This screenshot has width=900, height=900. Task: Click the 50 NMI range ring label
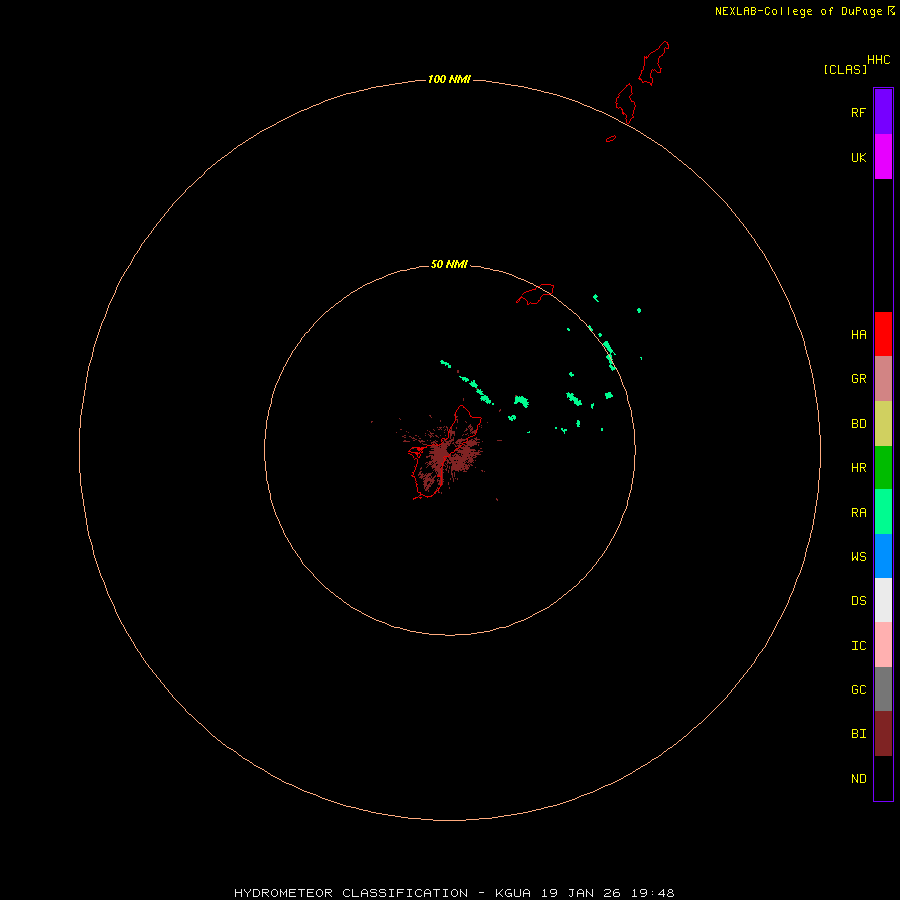[x=449, y=264]
